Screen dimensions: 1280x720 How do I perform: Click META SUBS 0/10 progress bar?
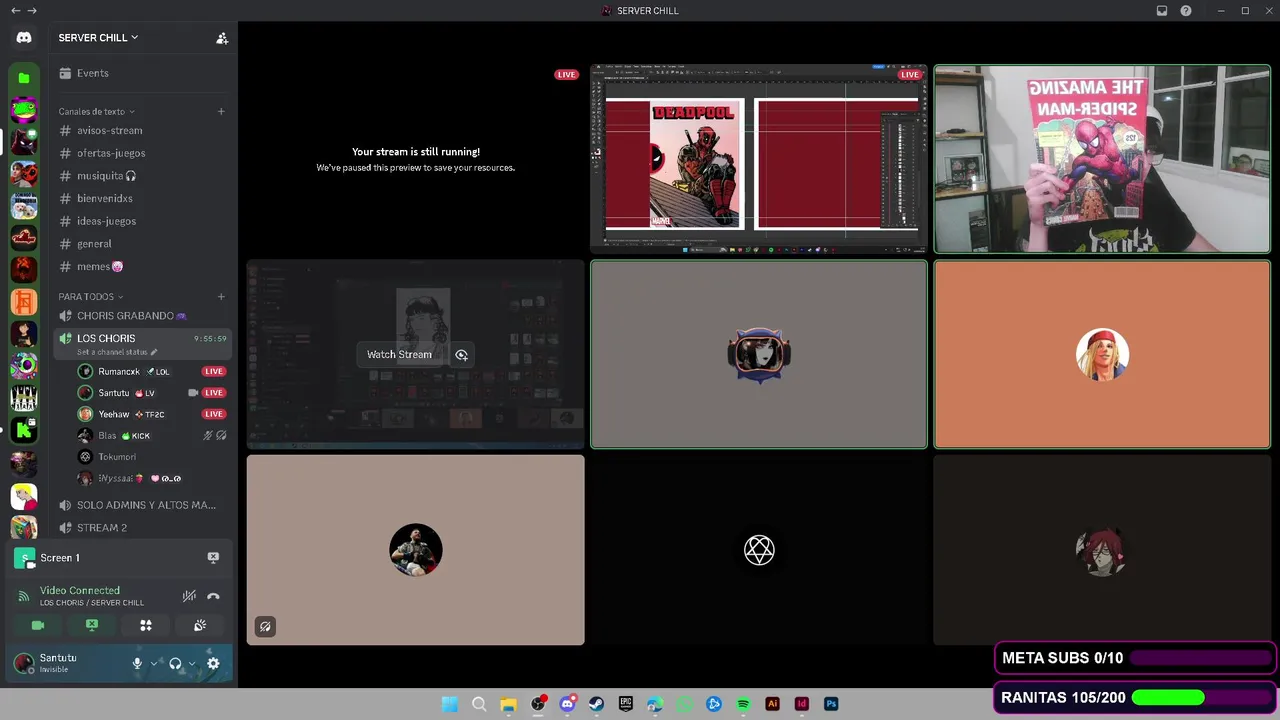pyautogui.click(x=1200, y=658)
